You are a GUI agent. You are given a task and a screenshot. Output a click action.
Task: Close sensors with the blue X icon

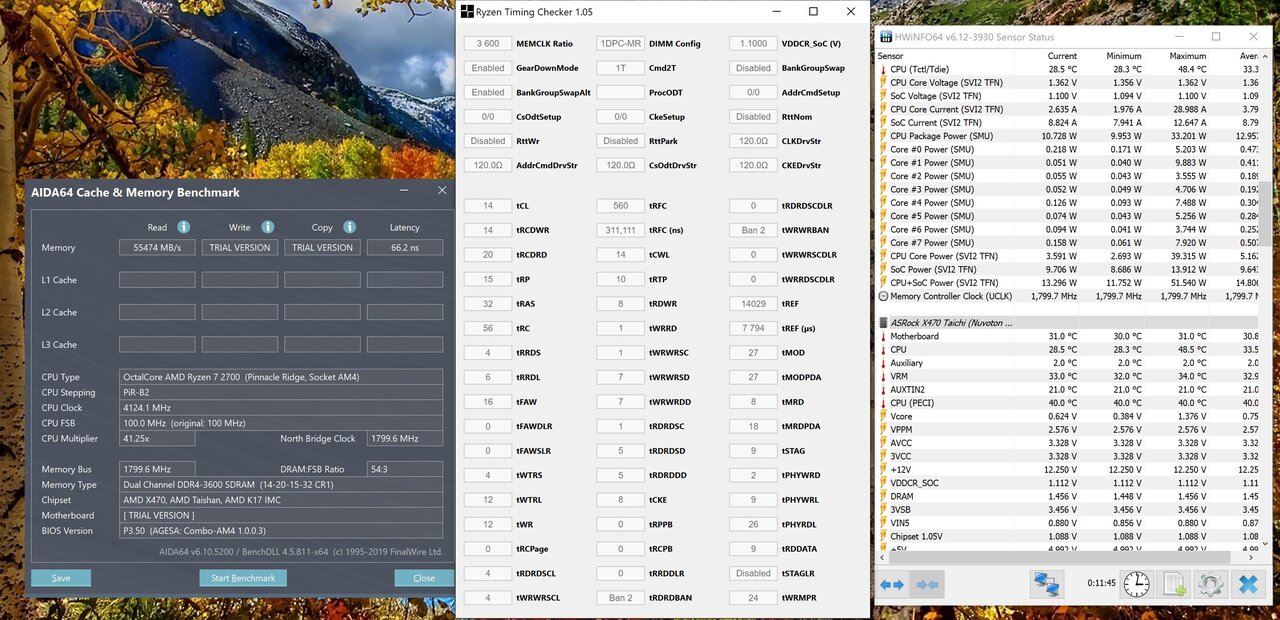1248,583
